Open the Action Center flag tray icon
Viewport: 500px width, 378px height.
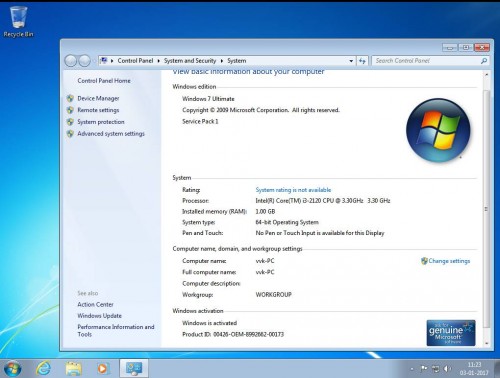pyautogui.click(x=424, y=369)
